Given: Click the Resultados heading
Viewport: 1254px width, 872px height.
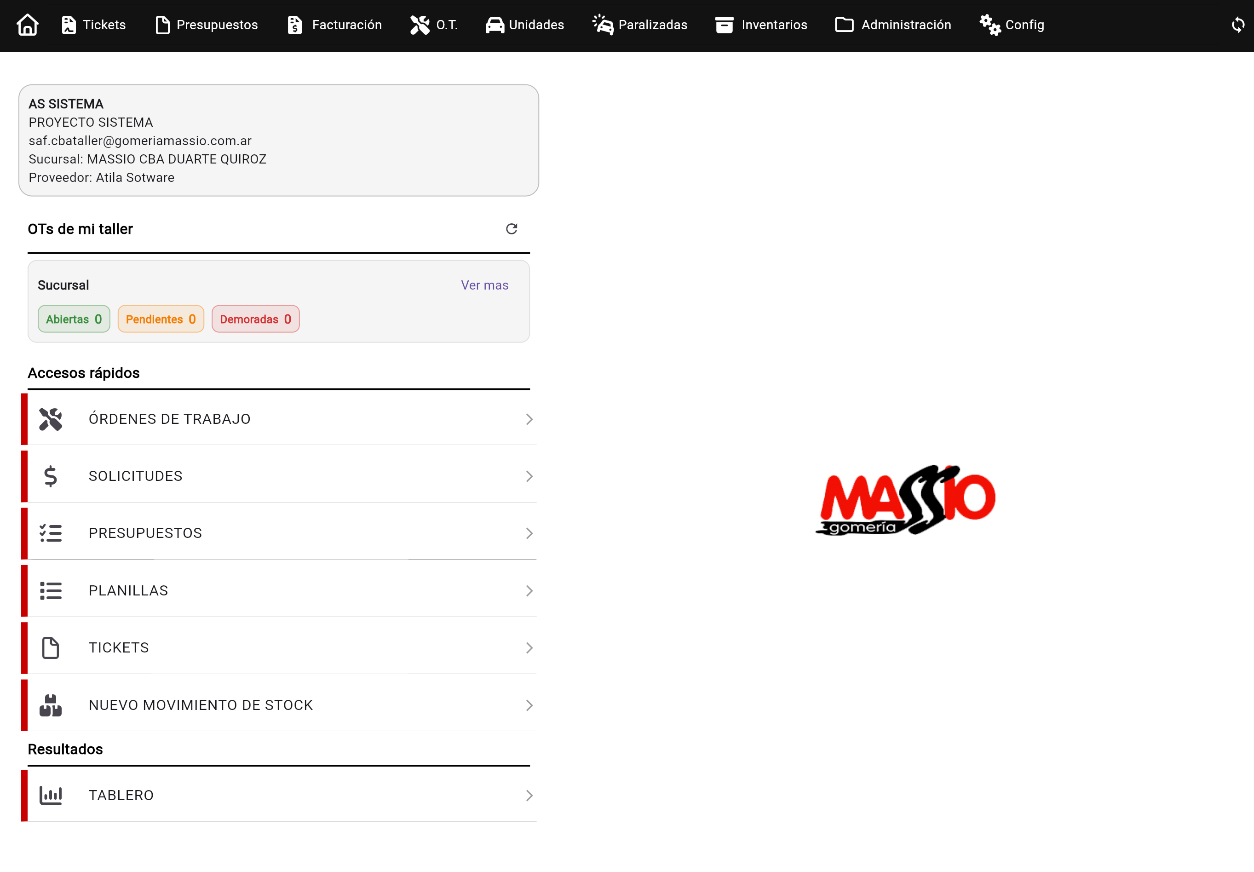Looking at the screenshot, I should click(x=65, y=749).
